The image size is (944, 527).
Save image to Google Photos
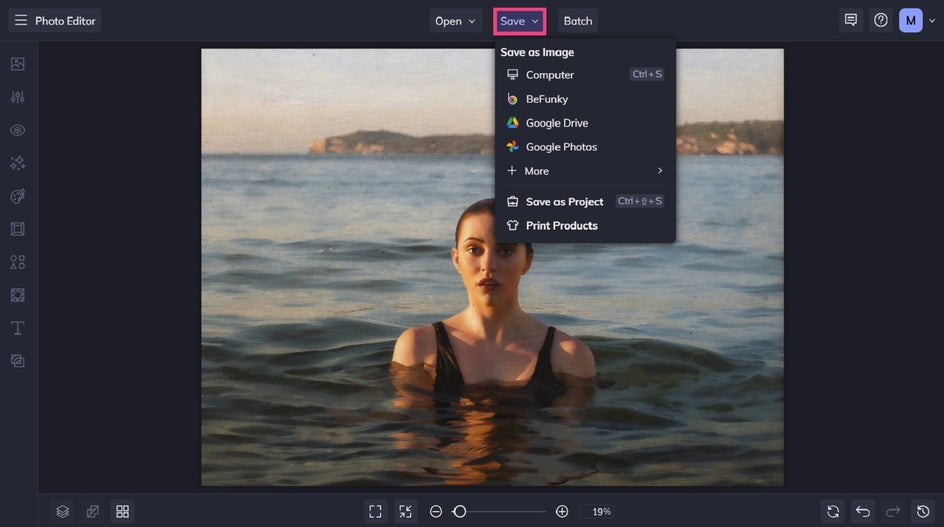tap(585, 147)
